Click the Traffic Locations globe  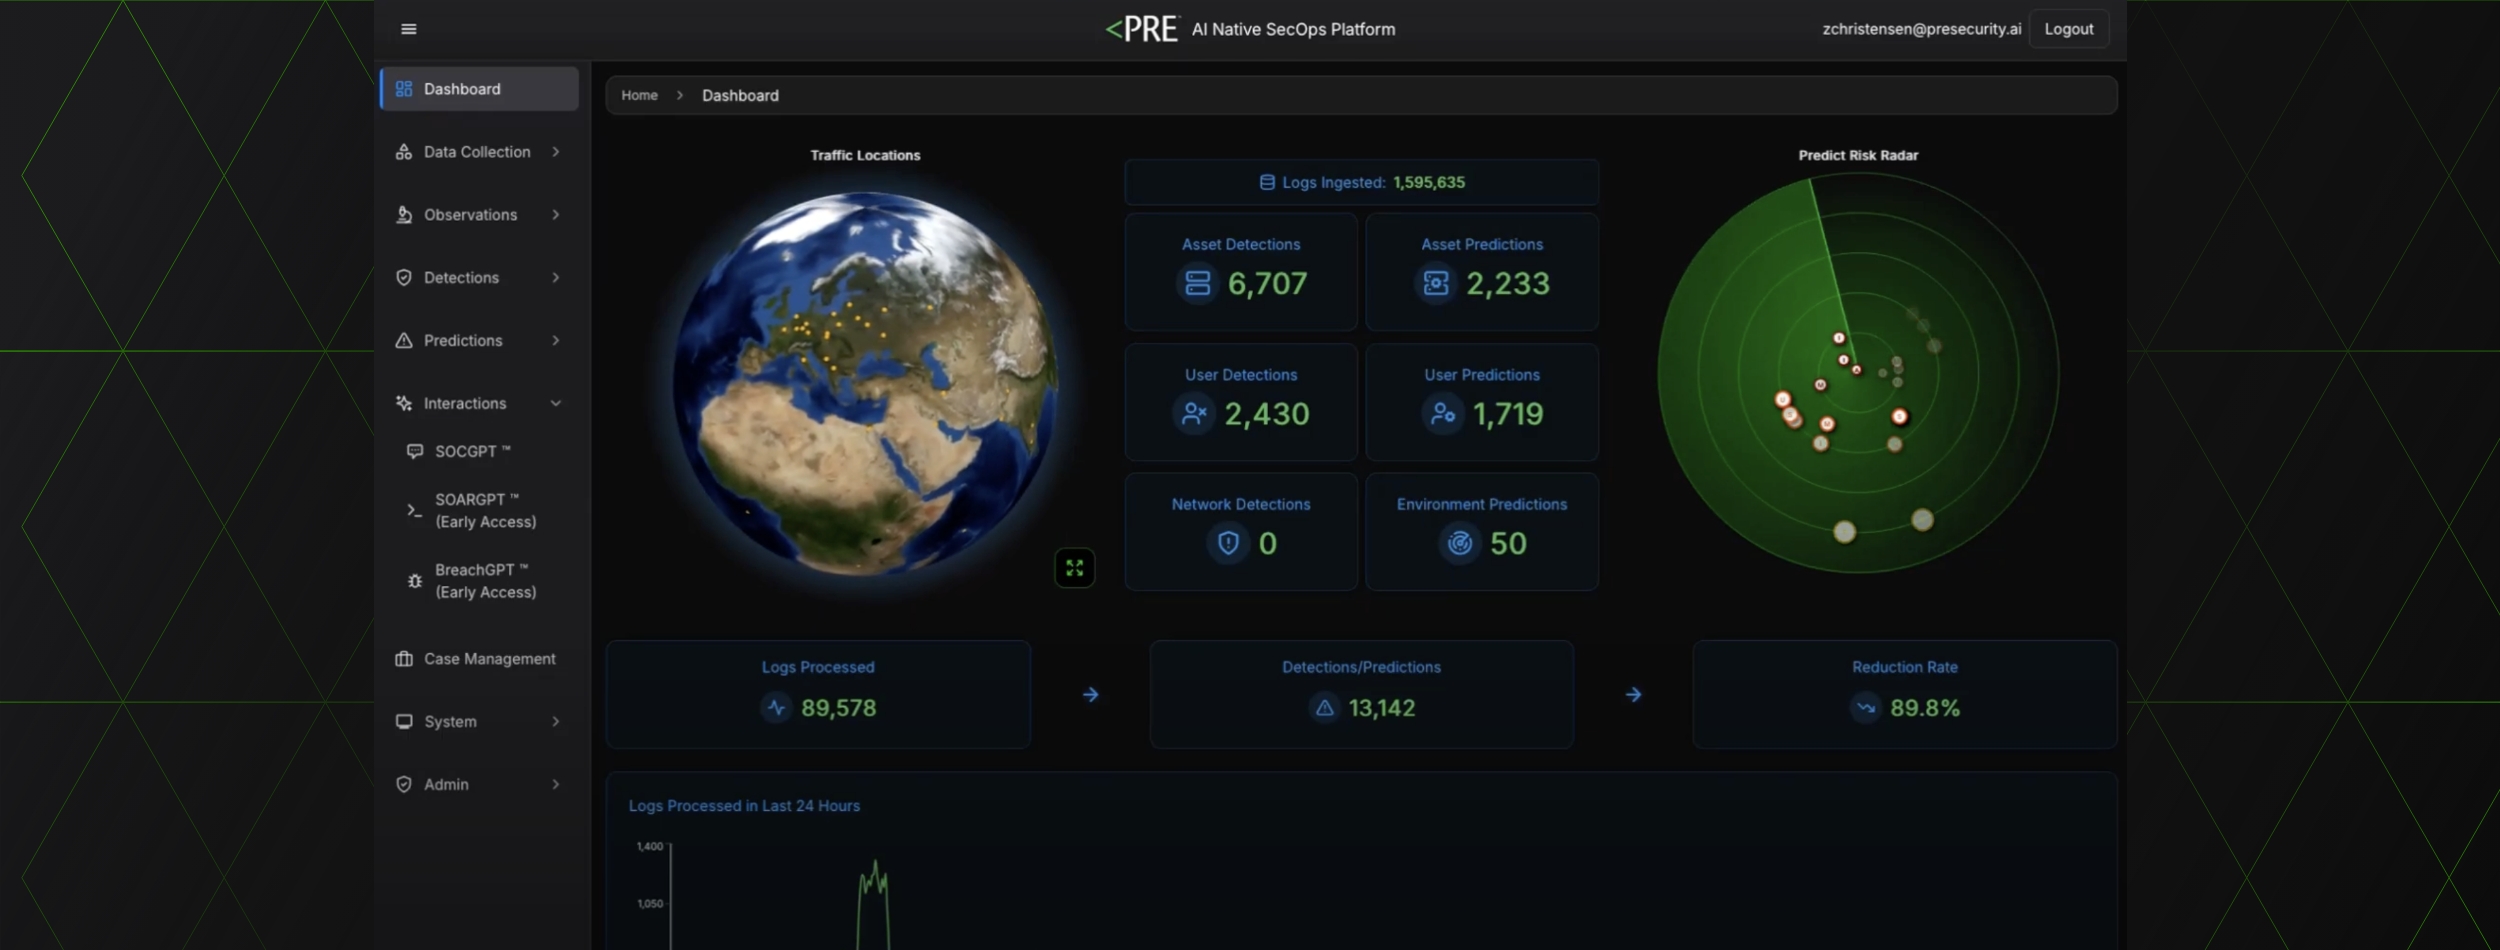coord(864,383)
